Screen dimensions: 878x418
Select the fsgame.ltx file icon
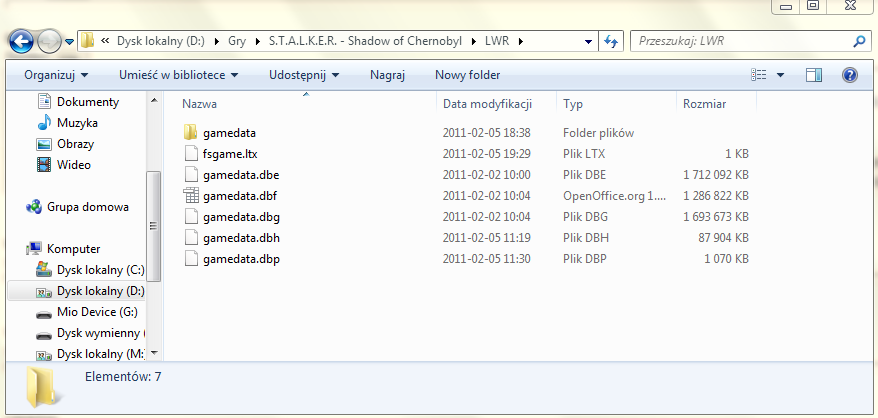(x=191, y=154)
